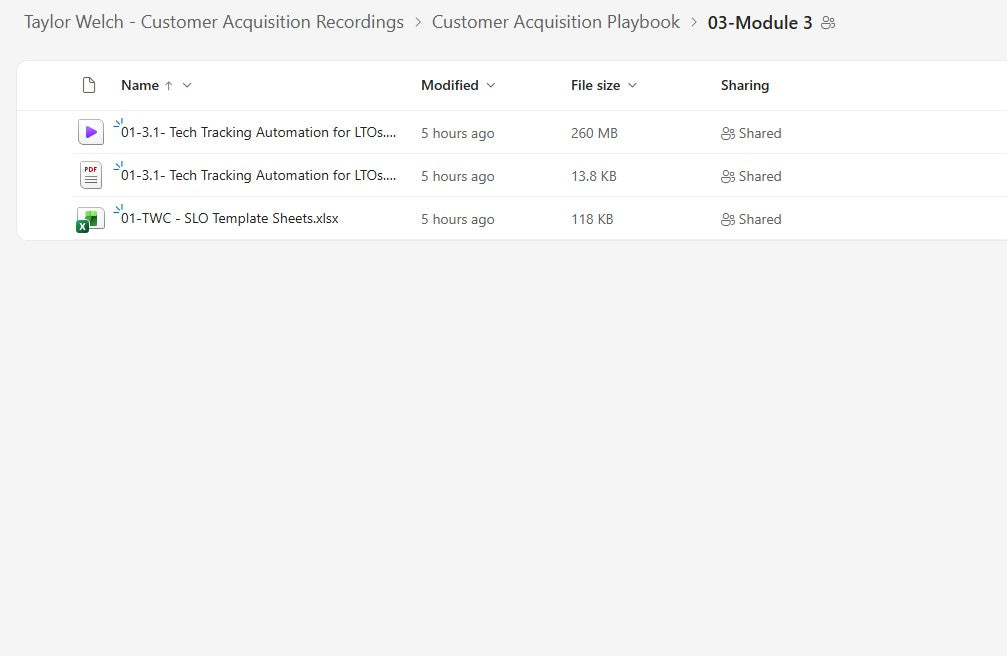Screen dimensions: 1007x656
Task: Click the PDF icon for Tech Tracking Automation
Action: (90, 174)
